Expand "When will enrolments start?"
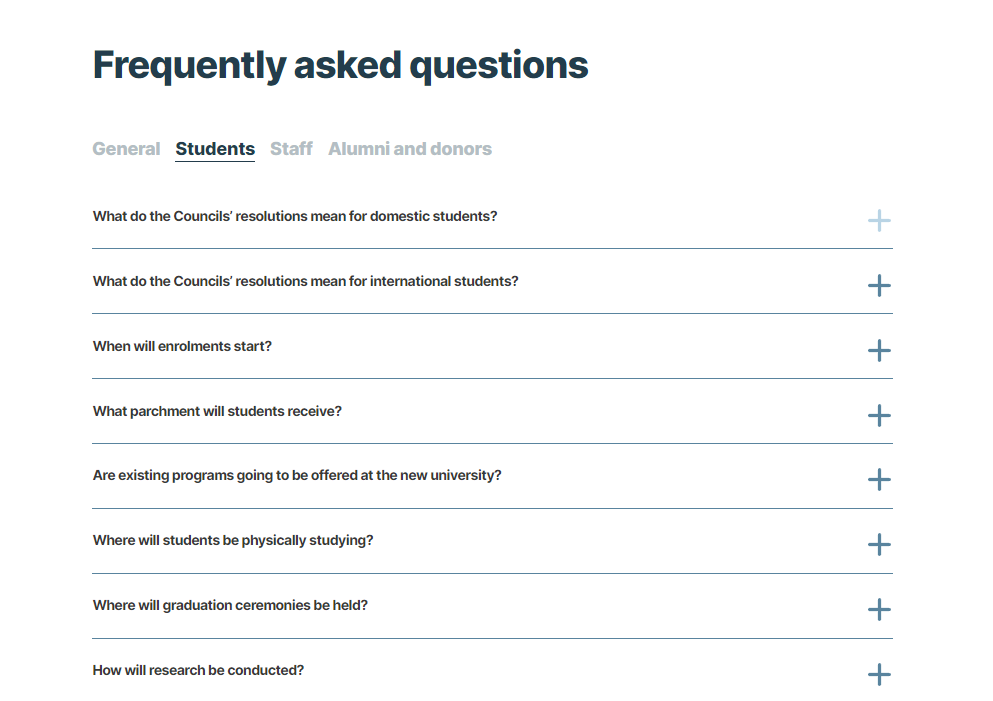993x701 pixels. click(182, 346)
